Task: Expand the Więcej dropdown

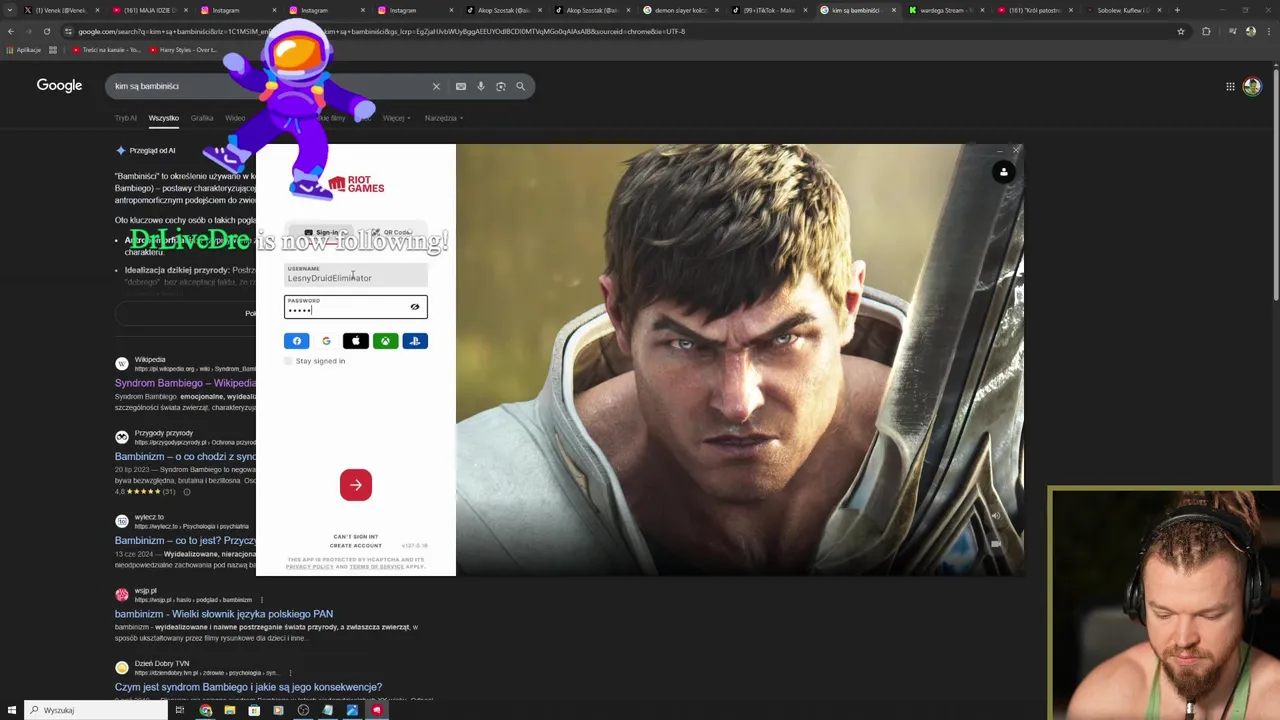Action: (395, 118)
